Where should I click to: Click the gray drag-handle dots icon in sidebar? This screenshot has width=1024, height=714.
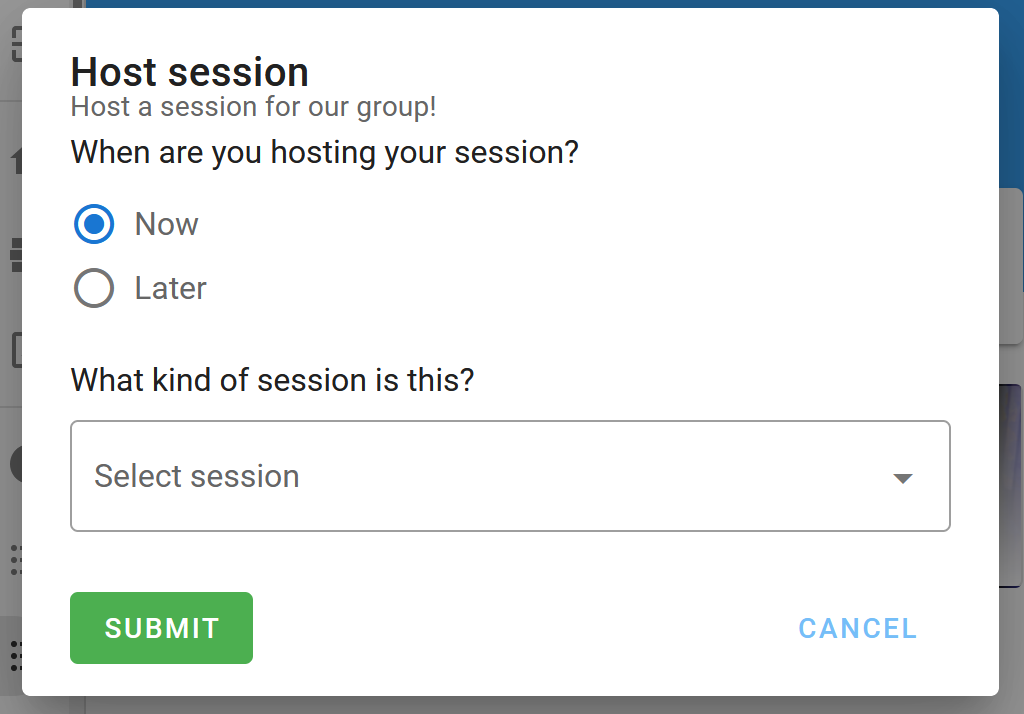pos(16,560)
